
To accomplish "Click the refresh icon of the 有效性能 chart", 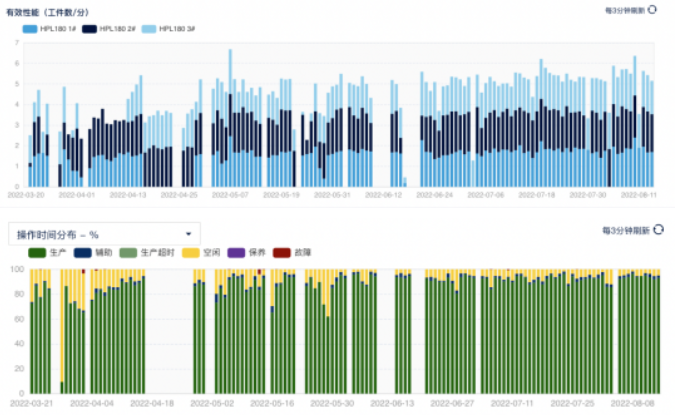I will tap(652, 10).
